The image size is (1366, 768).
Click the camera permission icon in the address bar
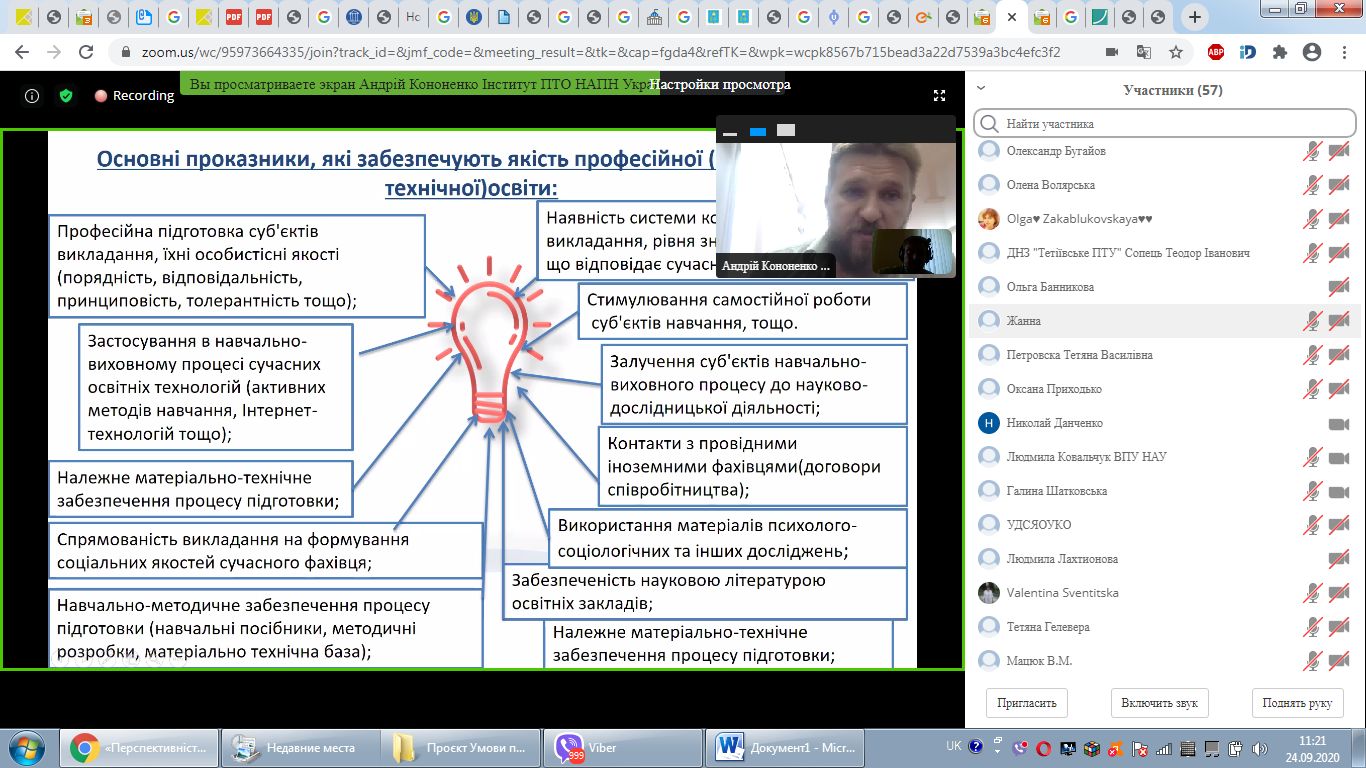click(1112, 52)
